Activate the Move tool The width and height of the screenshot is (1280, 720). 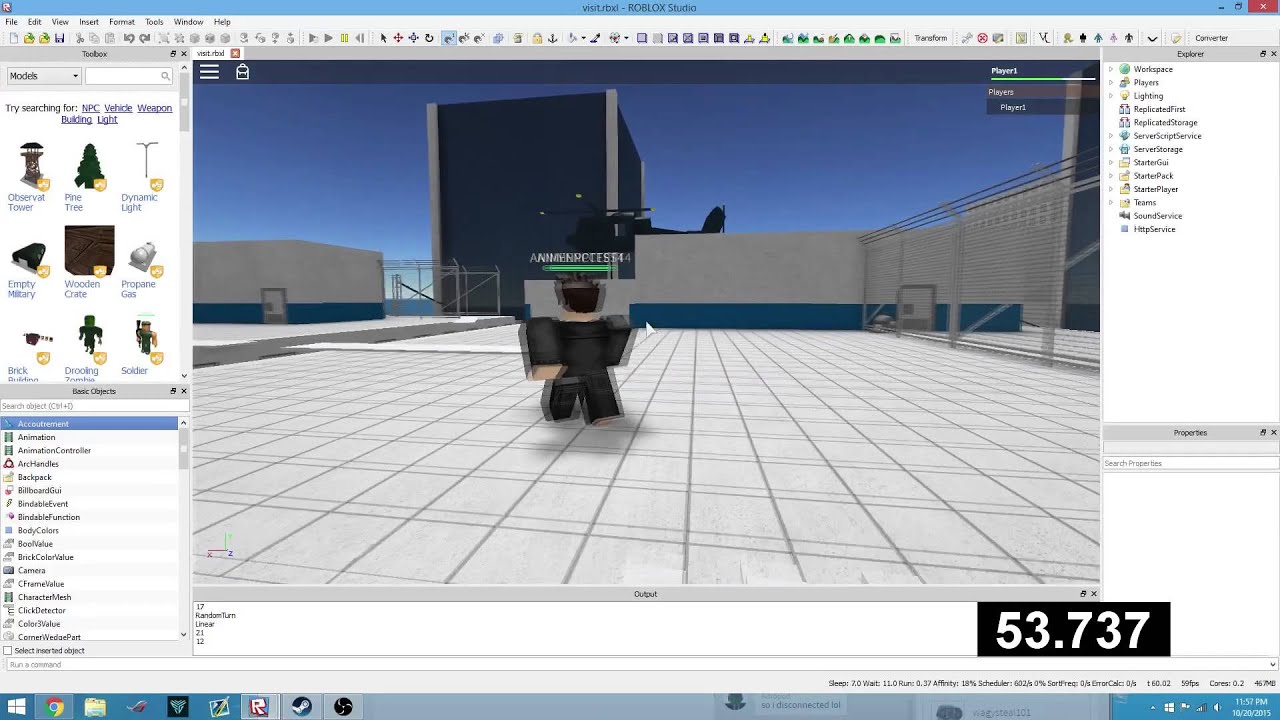coord(398,38)
